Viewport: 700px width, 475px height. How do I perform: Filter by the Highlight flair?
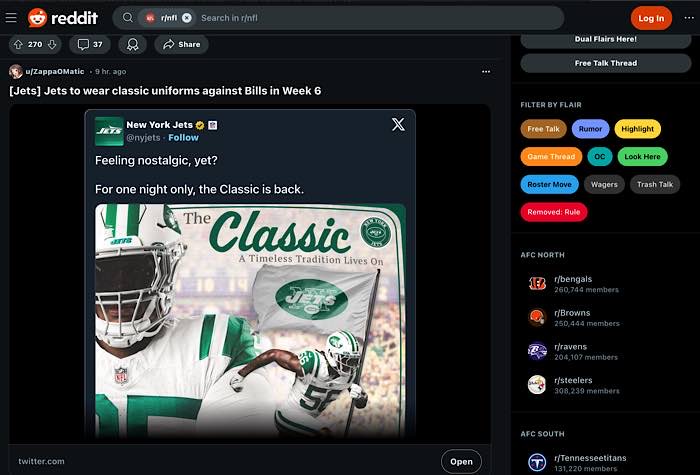(638, 129)
